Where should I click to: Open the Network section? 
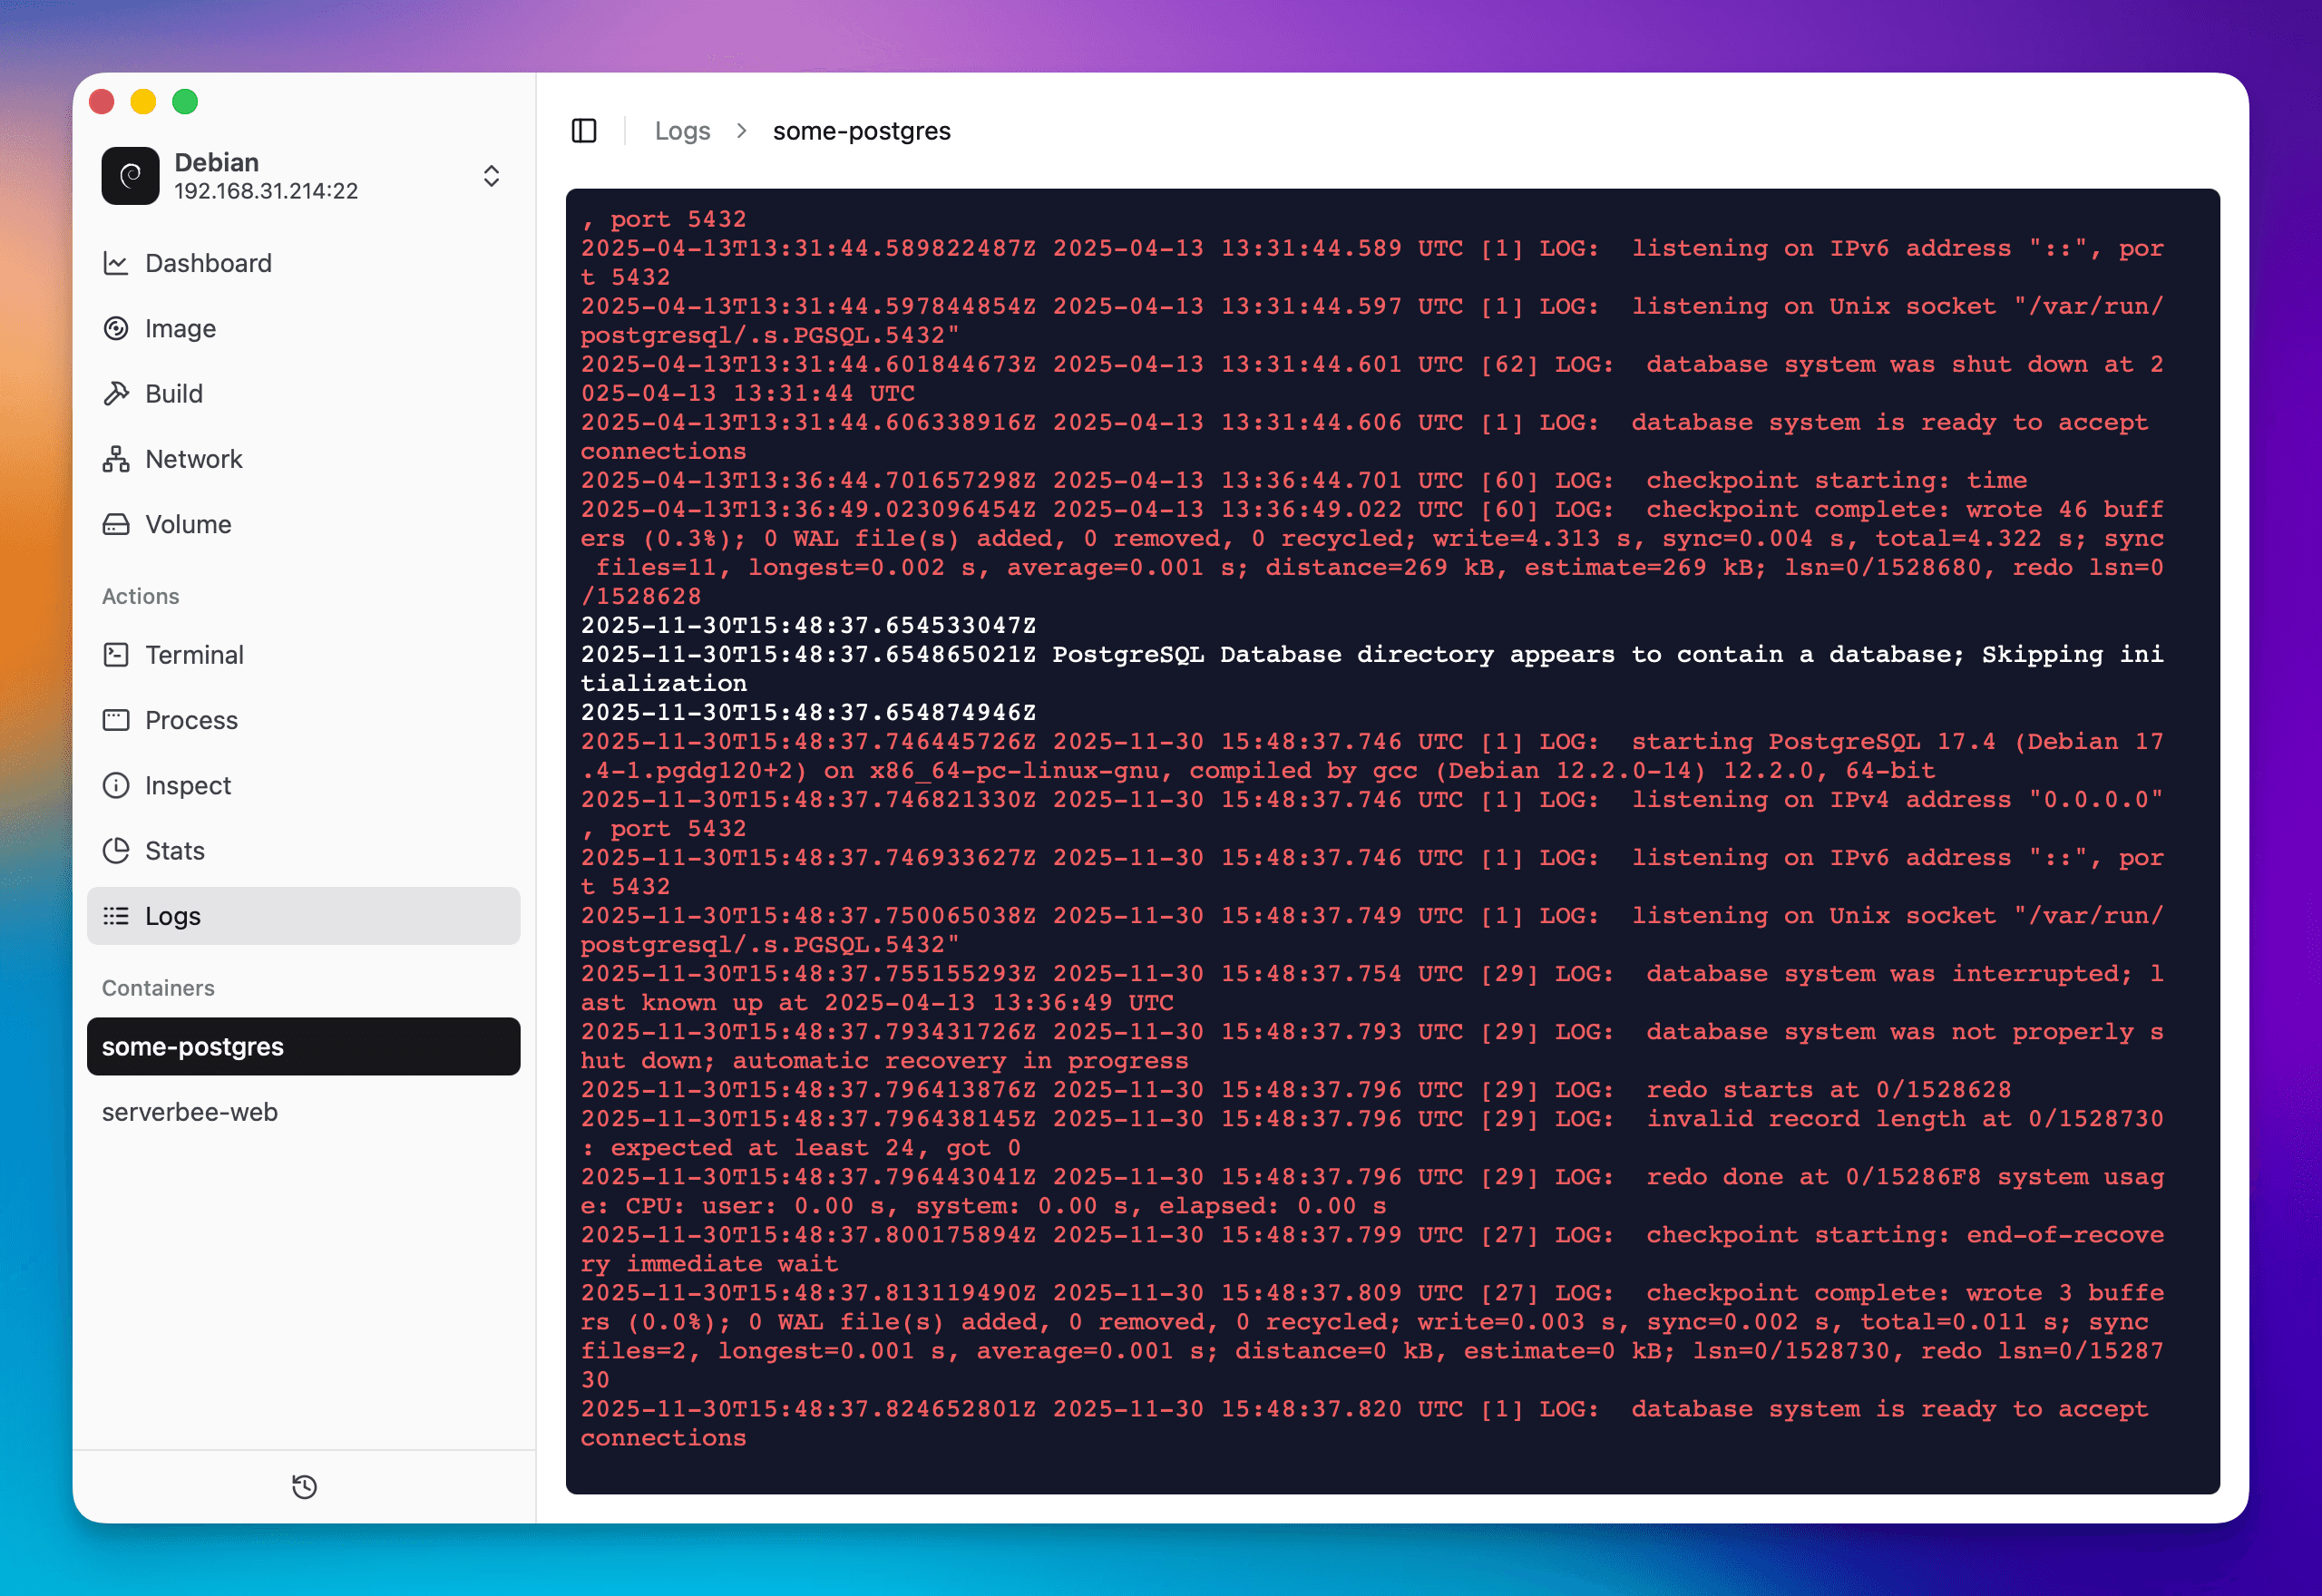[193, 459]
